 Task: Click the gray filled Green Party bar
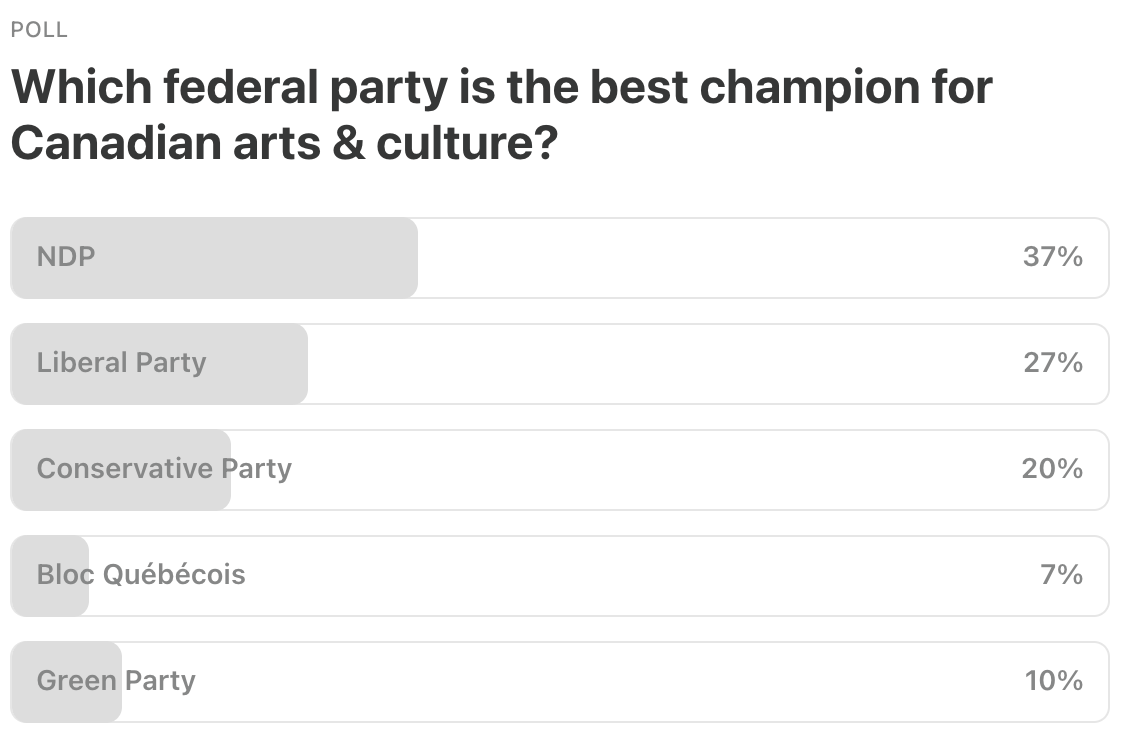click(66, 682)
